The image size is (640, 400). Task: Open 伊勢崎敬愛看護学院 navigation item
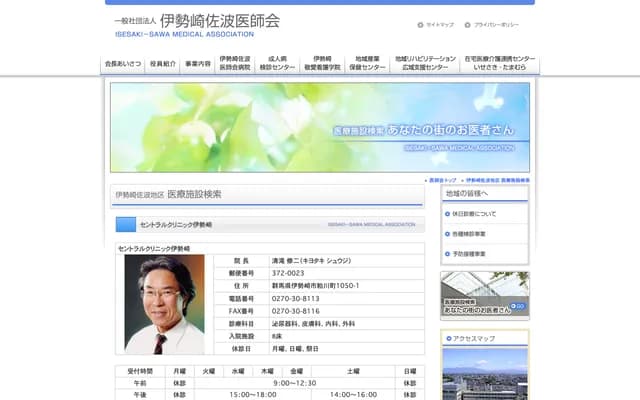tap(322, 63)
